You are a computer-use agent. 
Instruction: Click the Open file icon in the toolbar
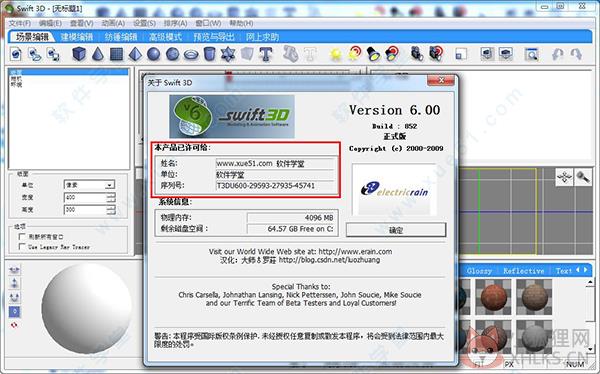point(35,54)
